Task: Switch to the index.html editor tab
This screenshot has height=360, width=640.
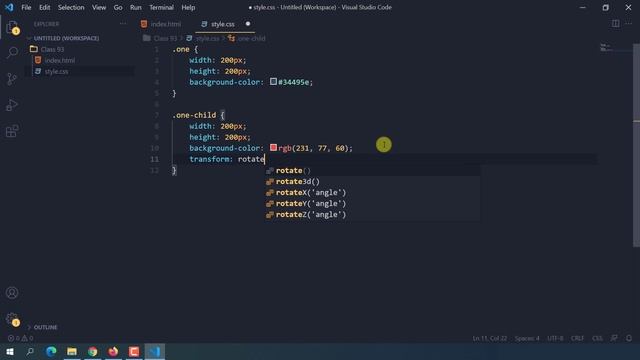Action: point(166,24)
